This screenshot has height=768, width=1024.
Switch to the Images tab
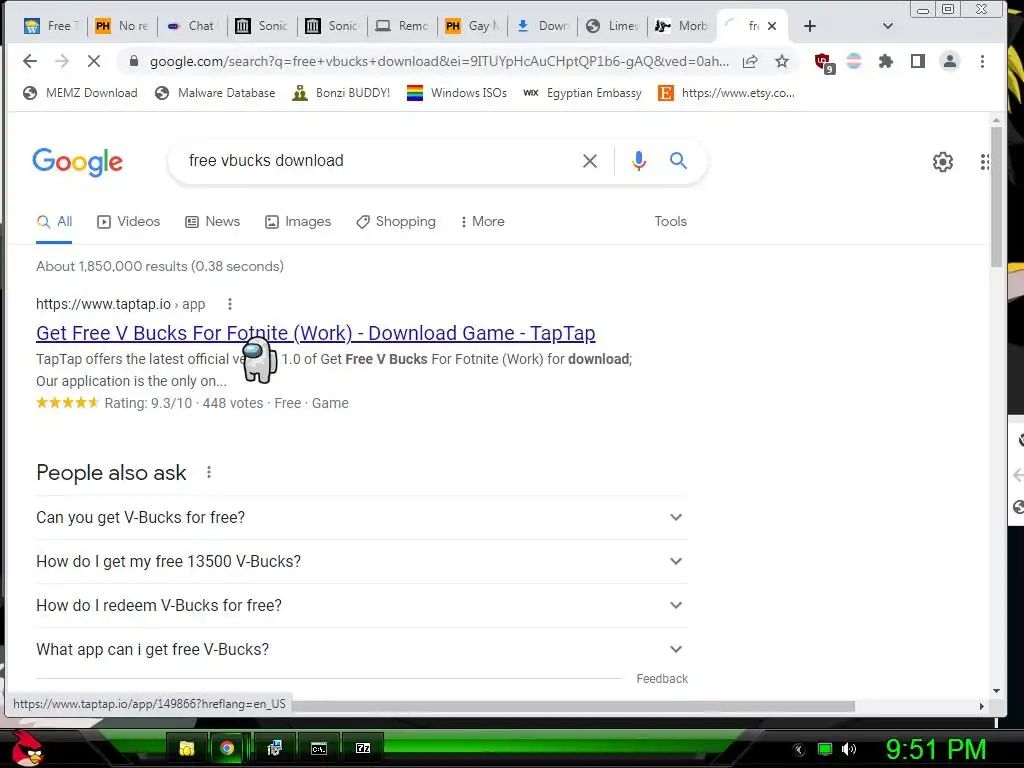pyautogui.click(x=298, y=221)
